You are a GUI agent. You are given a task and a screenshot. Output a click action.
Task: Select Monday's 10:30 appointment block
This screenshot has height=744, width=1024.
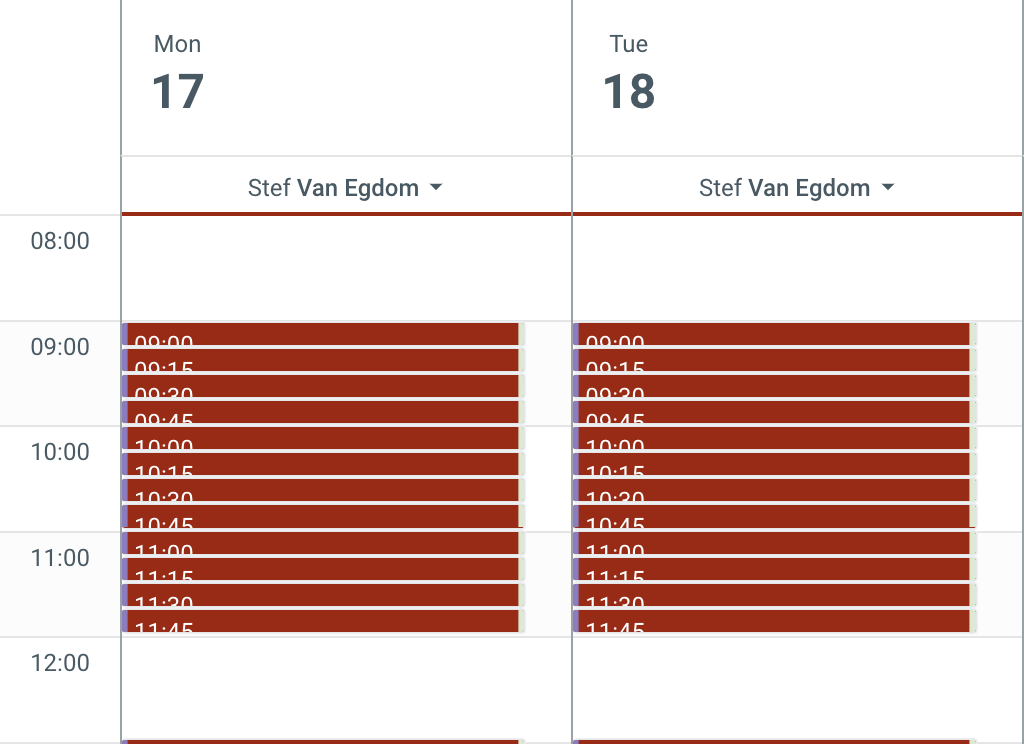322,490
